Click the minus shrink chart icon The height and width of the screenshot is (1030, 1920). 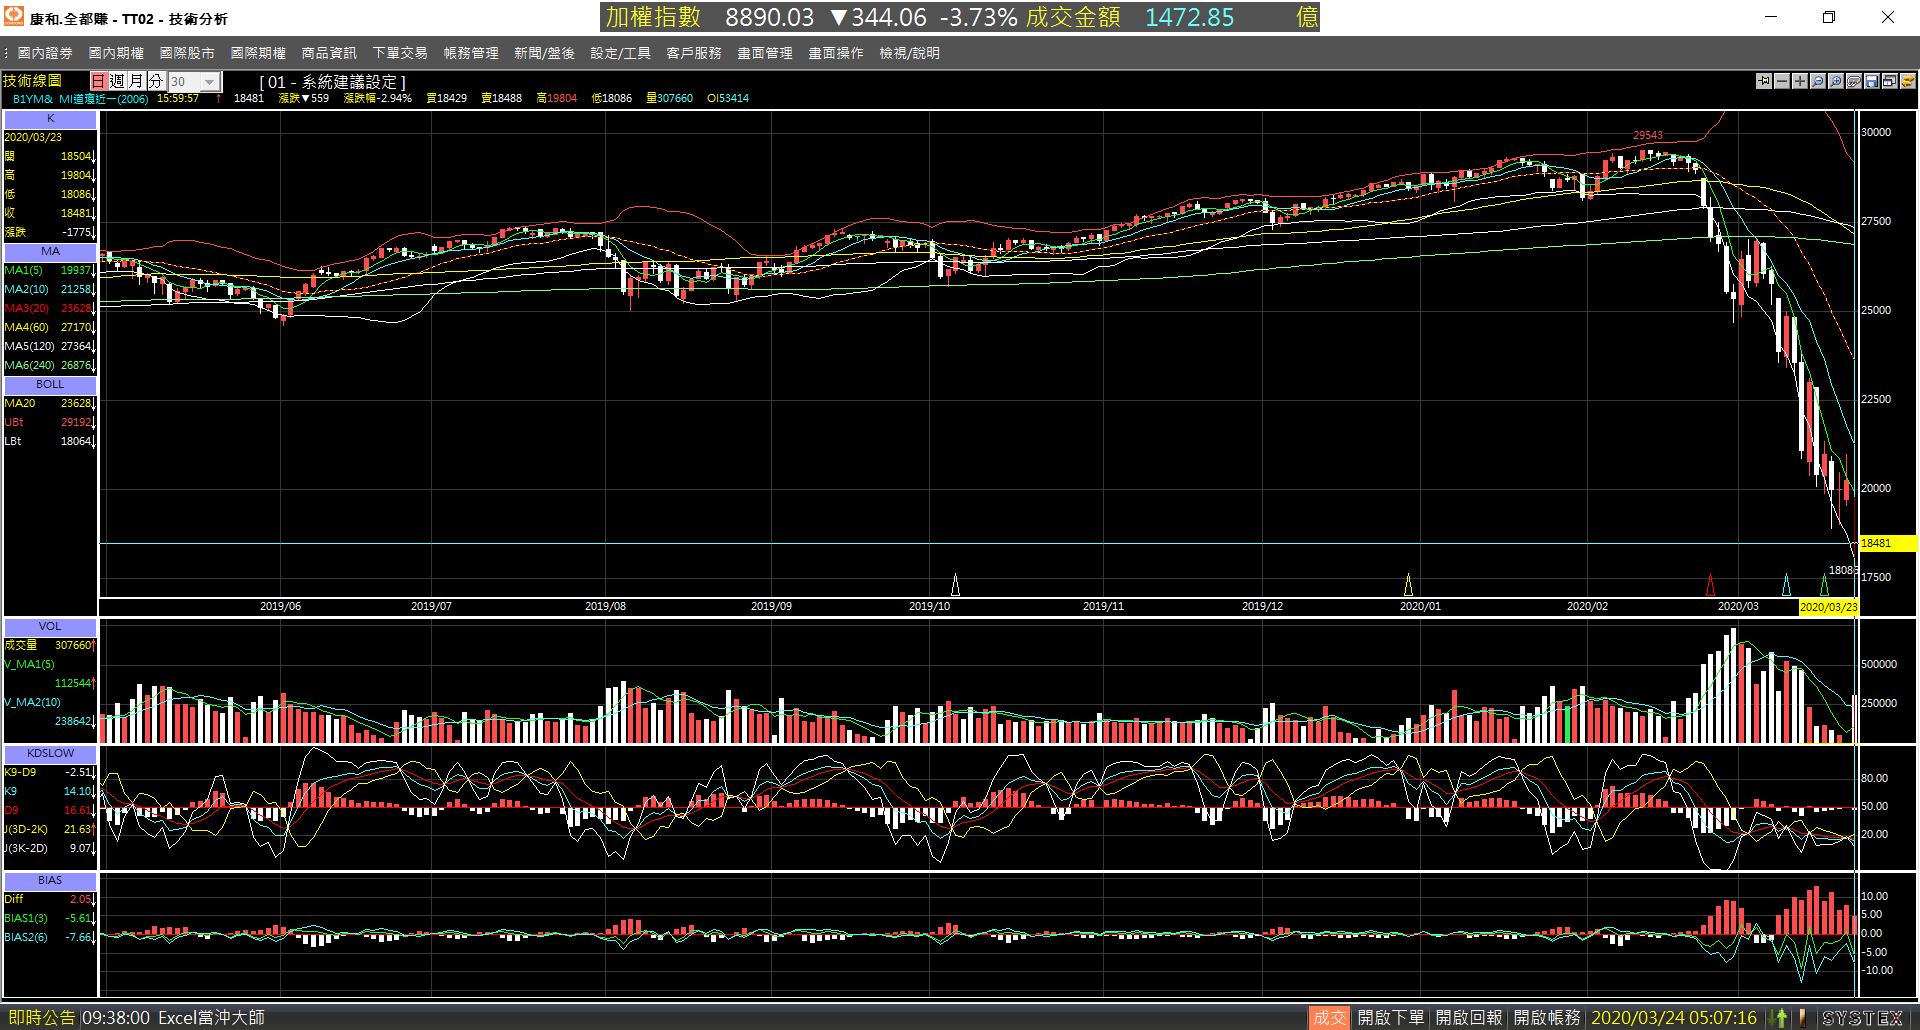[1782, 81]
